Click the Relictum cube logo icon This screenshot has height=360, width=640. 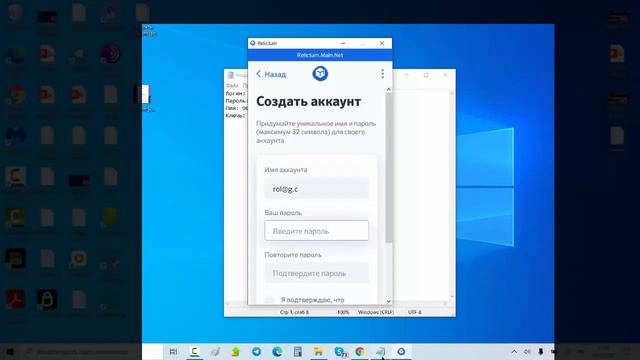click(320, 73)
